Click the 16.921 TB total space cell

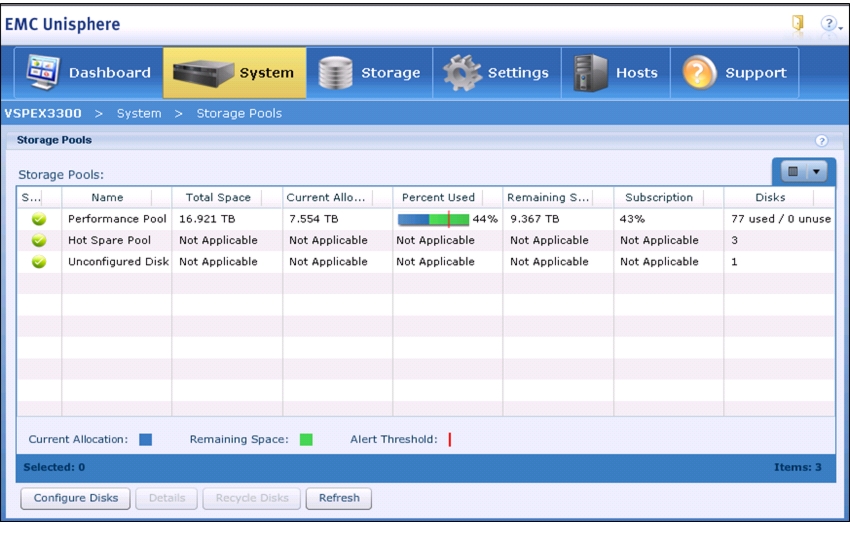pos(207,219)
